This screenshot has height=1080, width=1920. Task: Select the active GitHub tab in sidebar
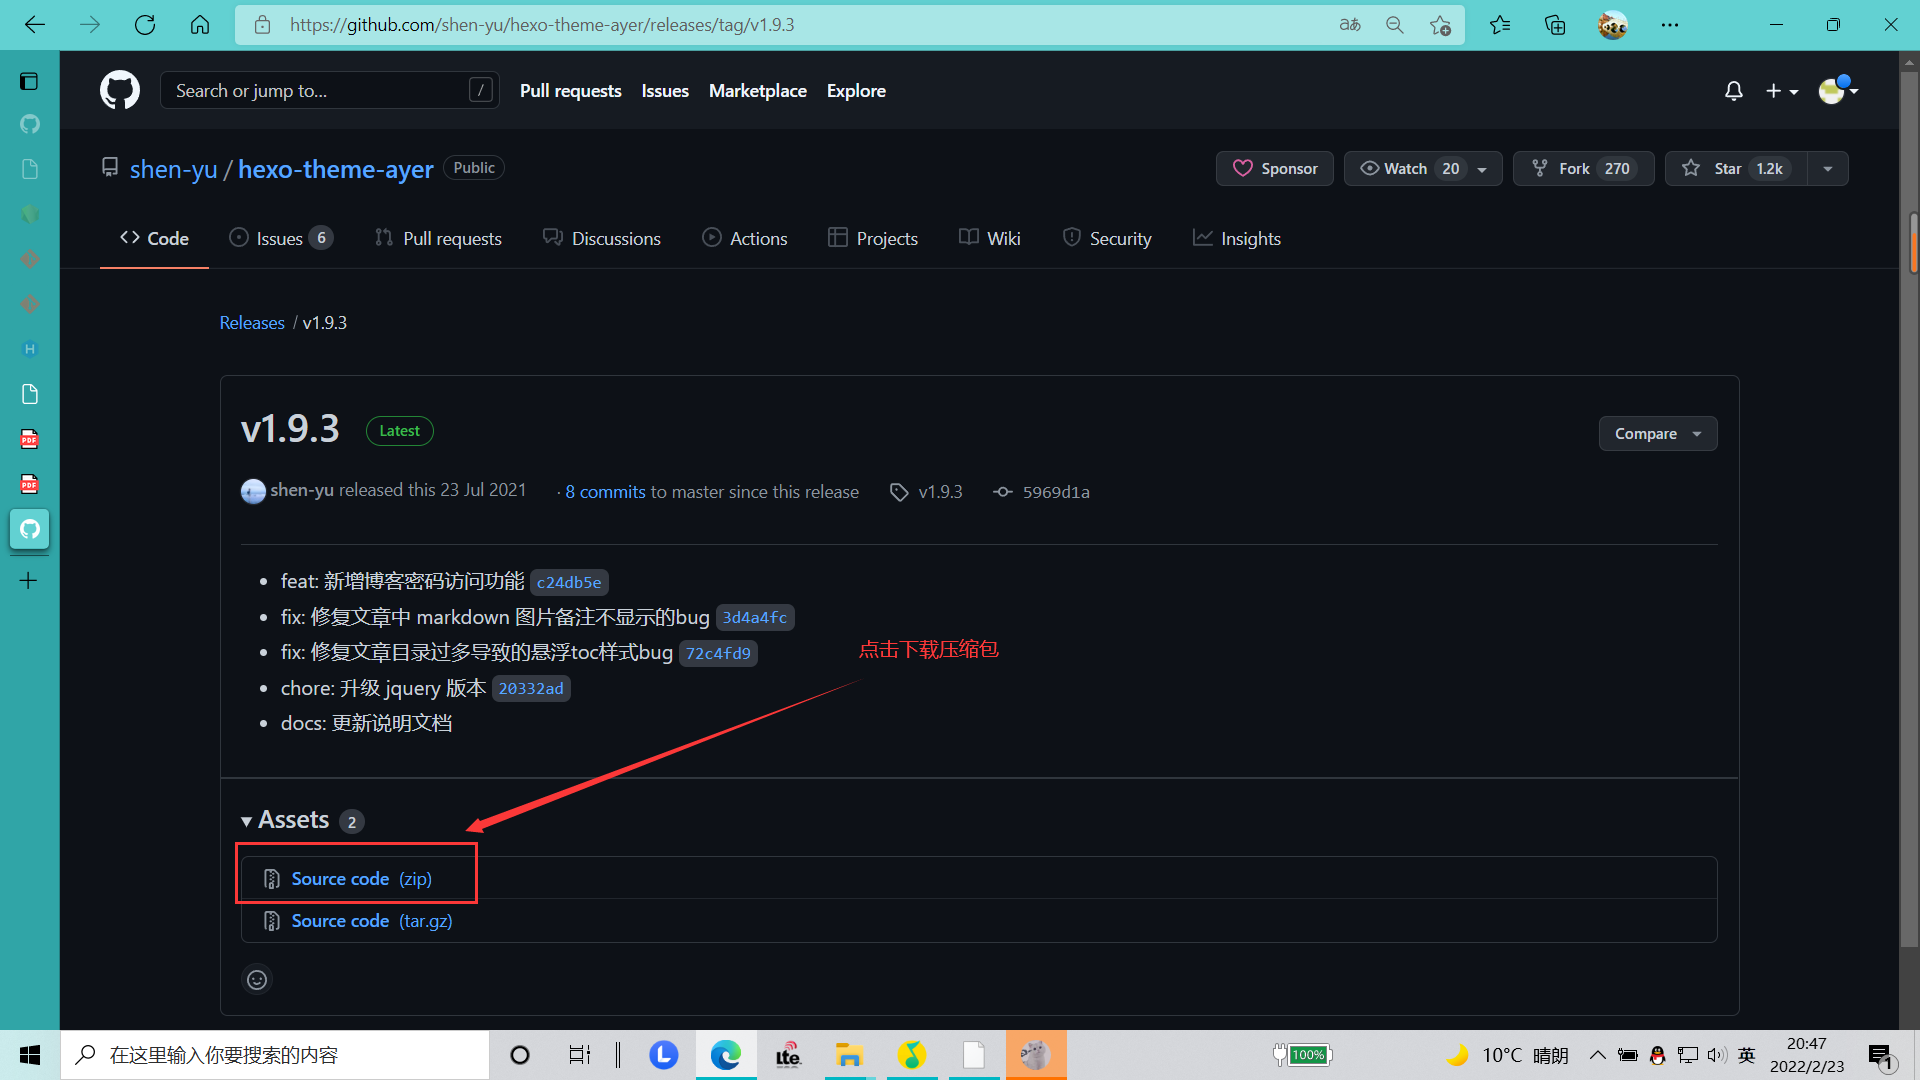pyautogui.click(x=30, y=529)
